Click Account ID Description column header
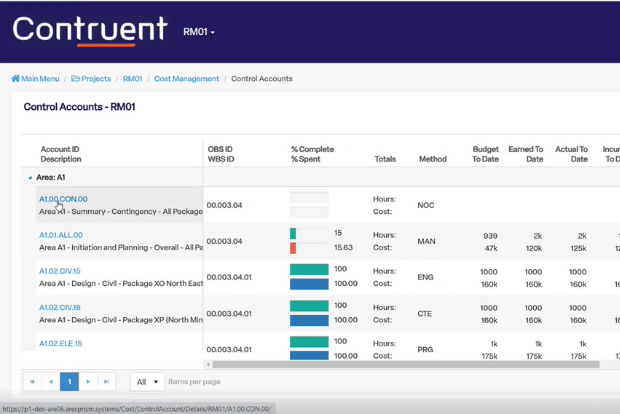 [x=60, y=154]
